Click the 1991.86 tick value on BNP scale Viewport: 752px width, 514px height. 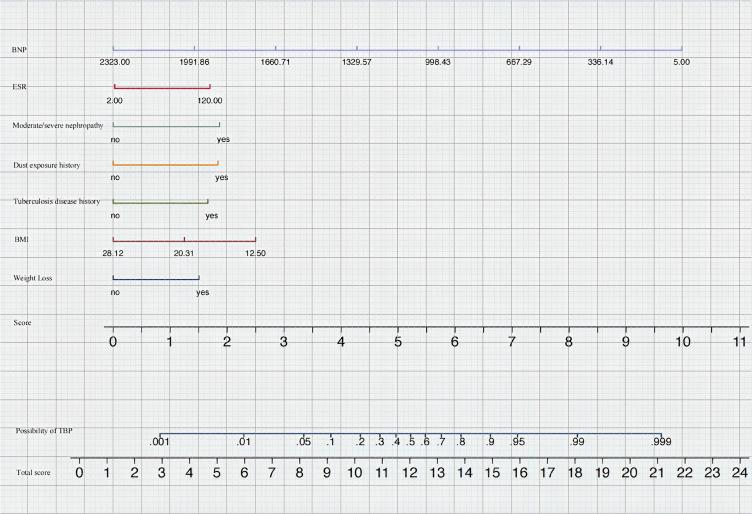click(x=192, y=62)
